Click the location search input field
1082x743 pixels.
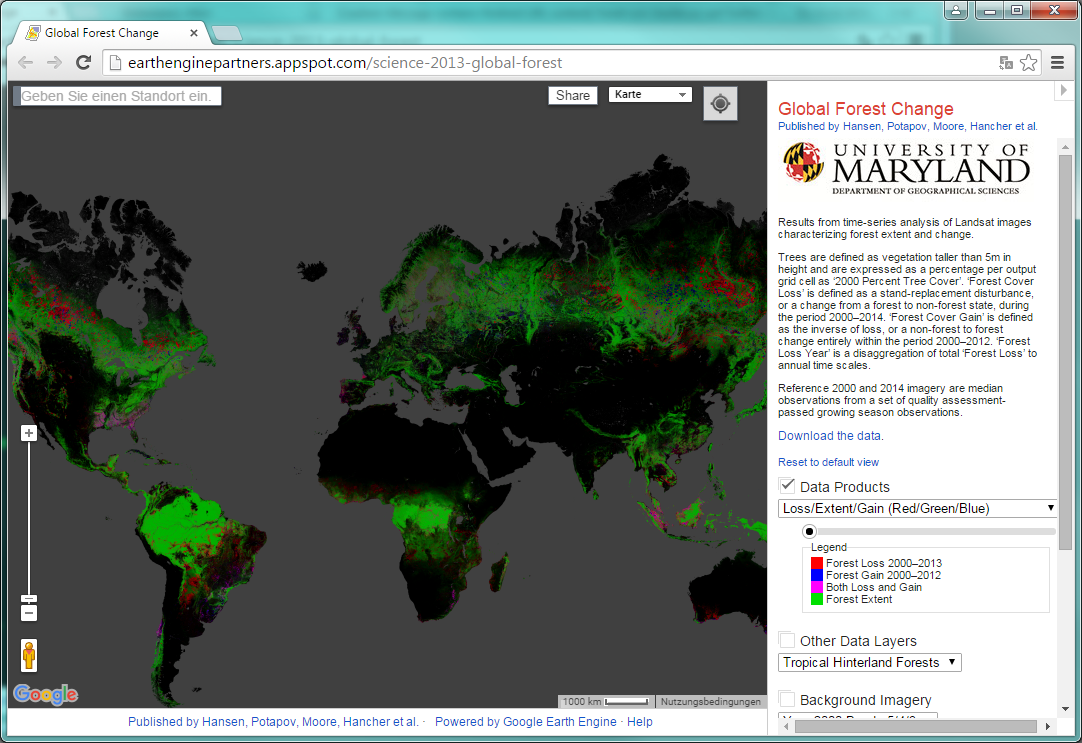(117, 96)
